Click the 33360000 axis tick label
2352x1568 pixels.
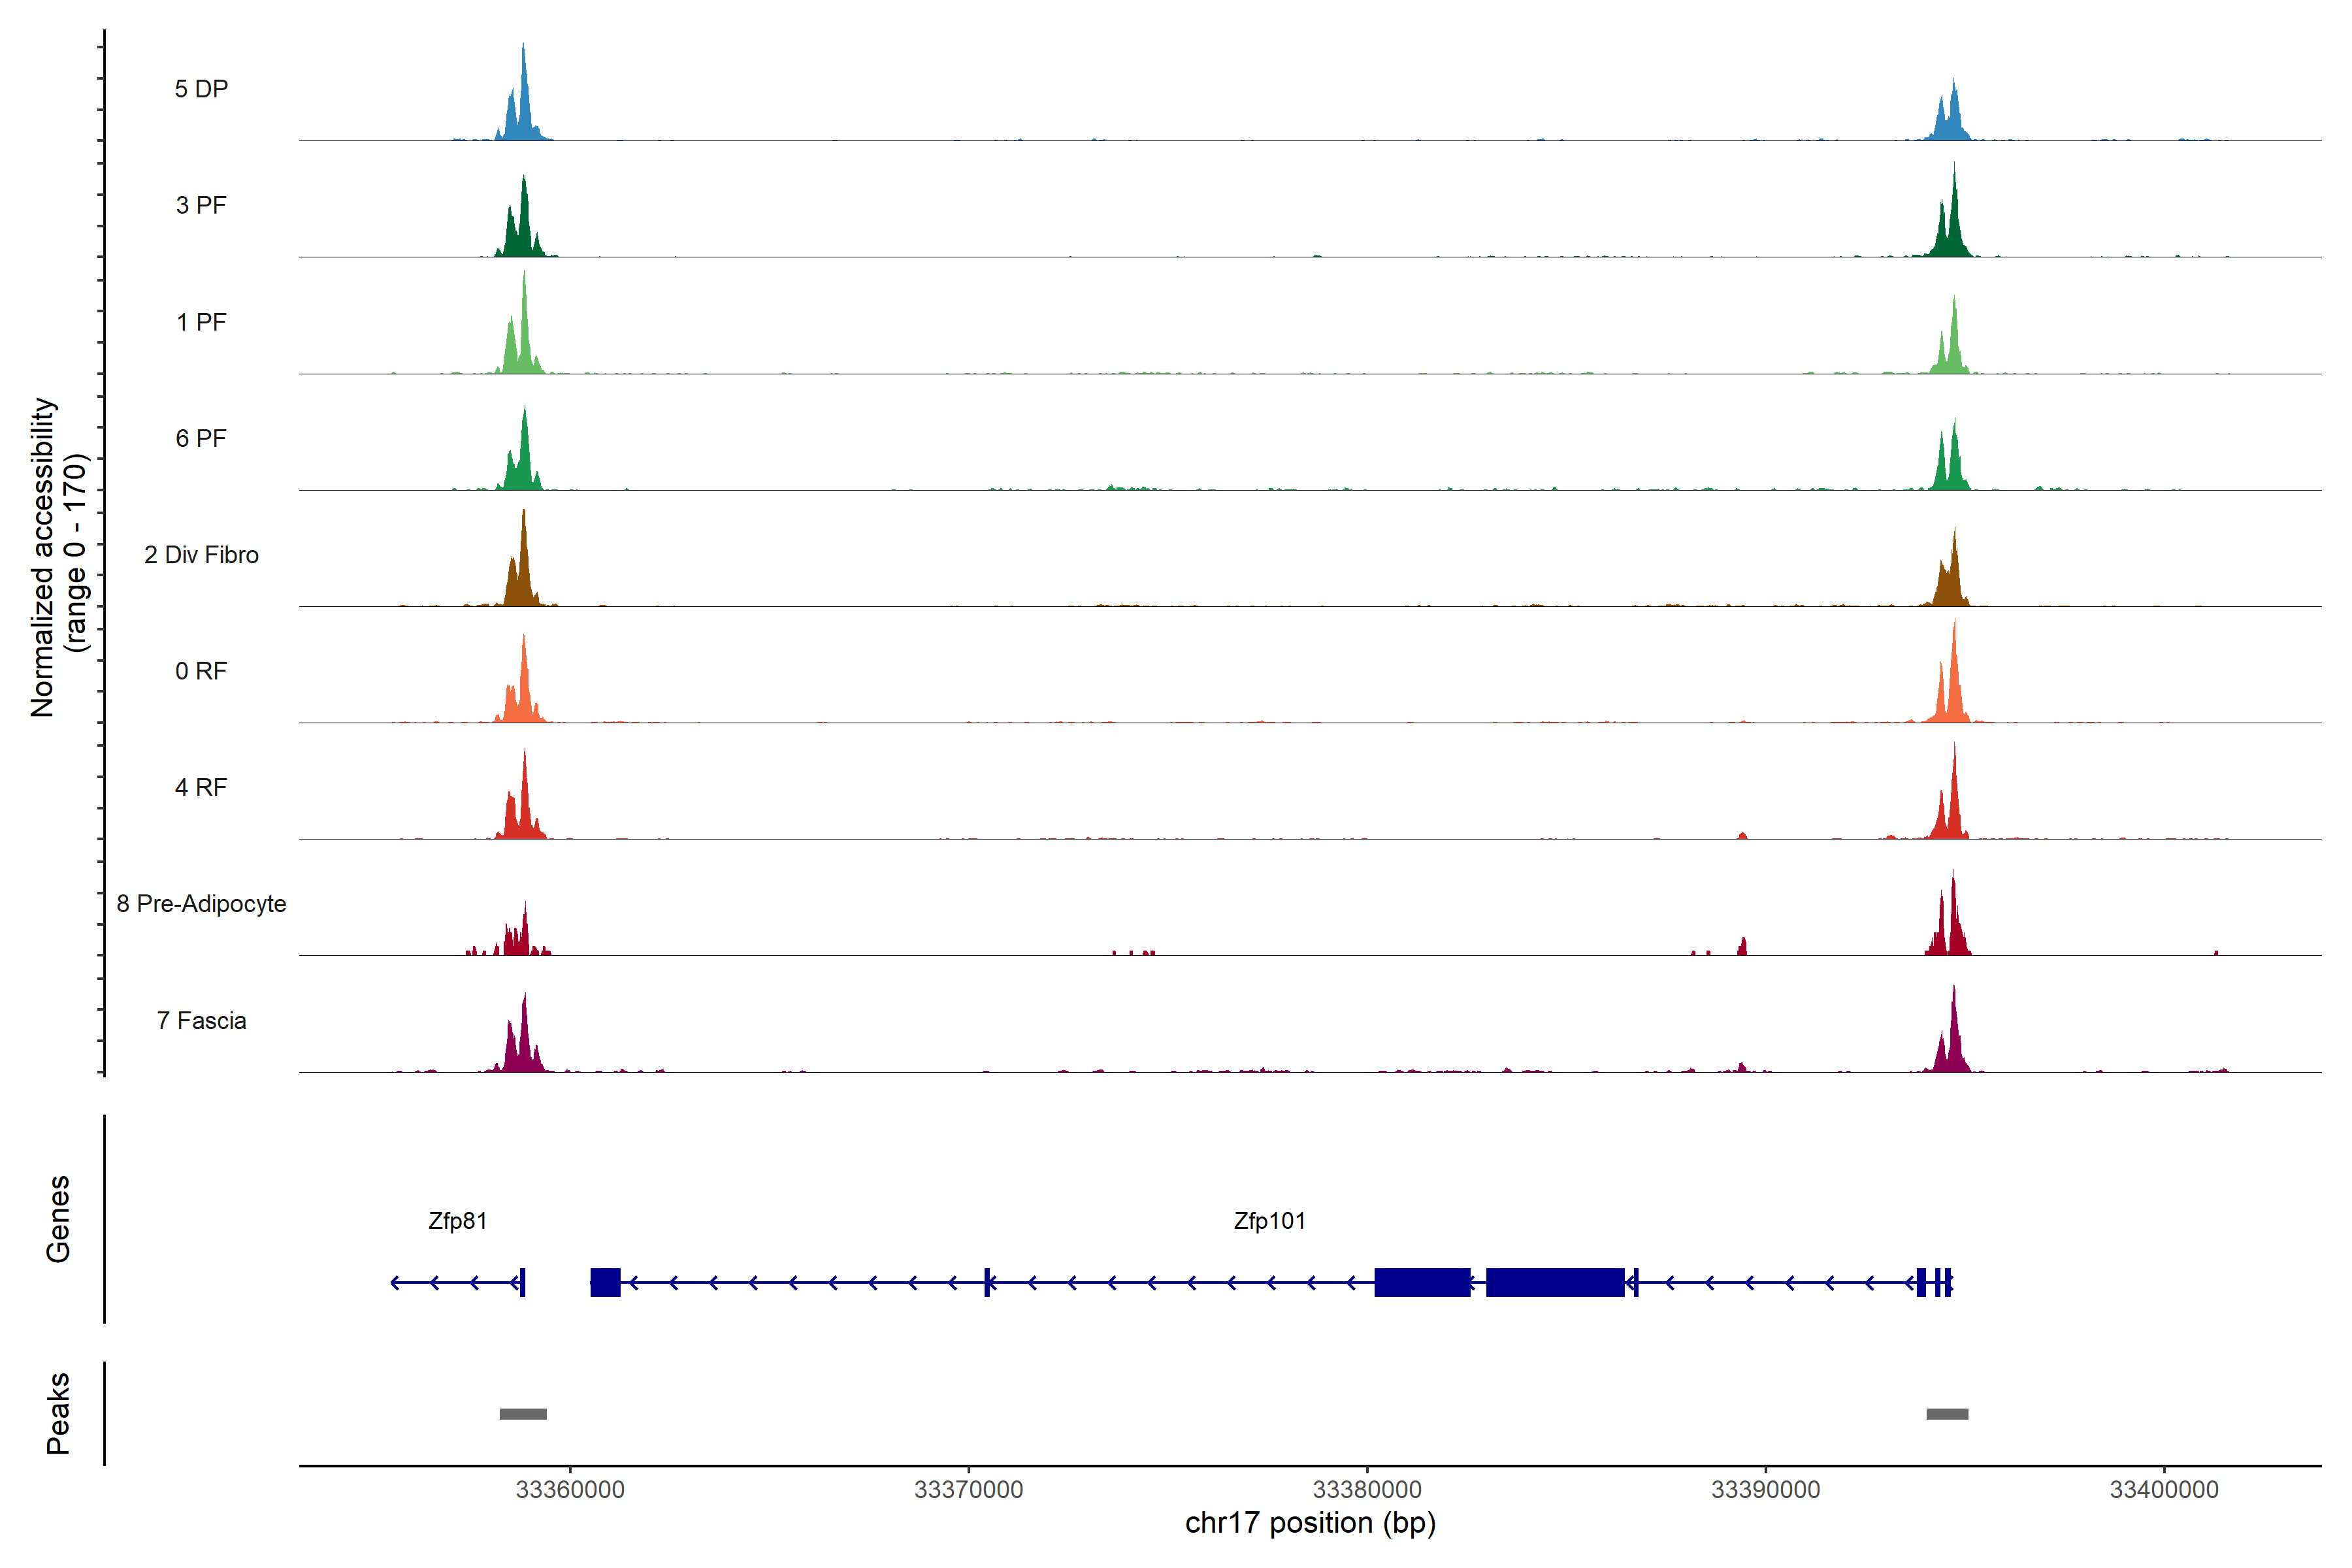[x=570, y=1489]
